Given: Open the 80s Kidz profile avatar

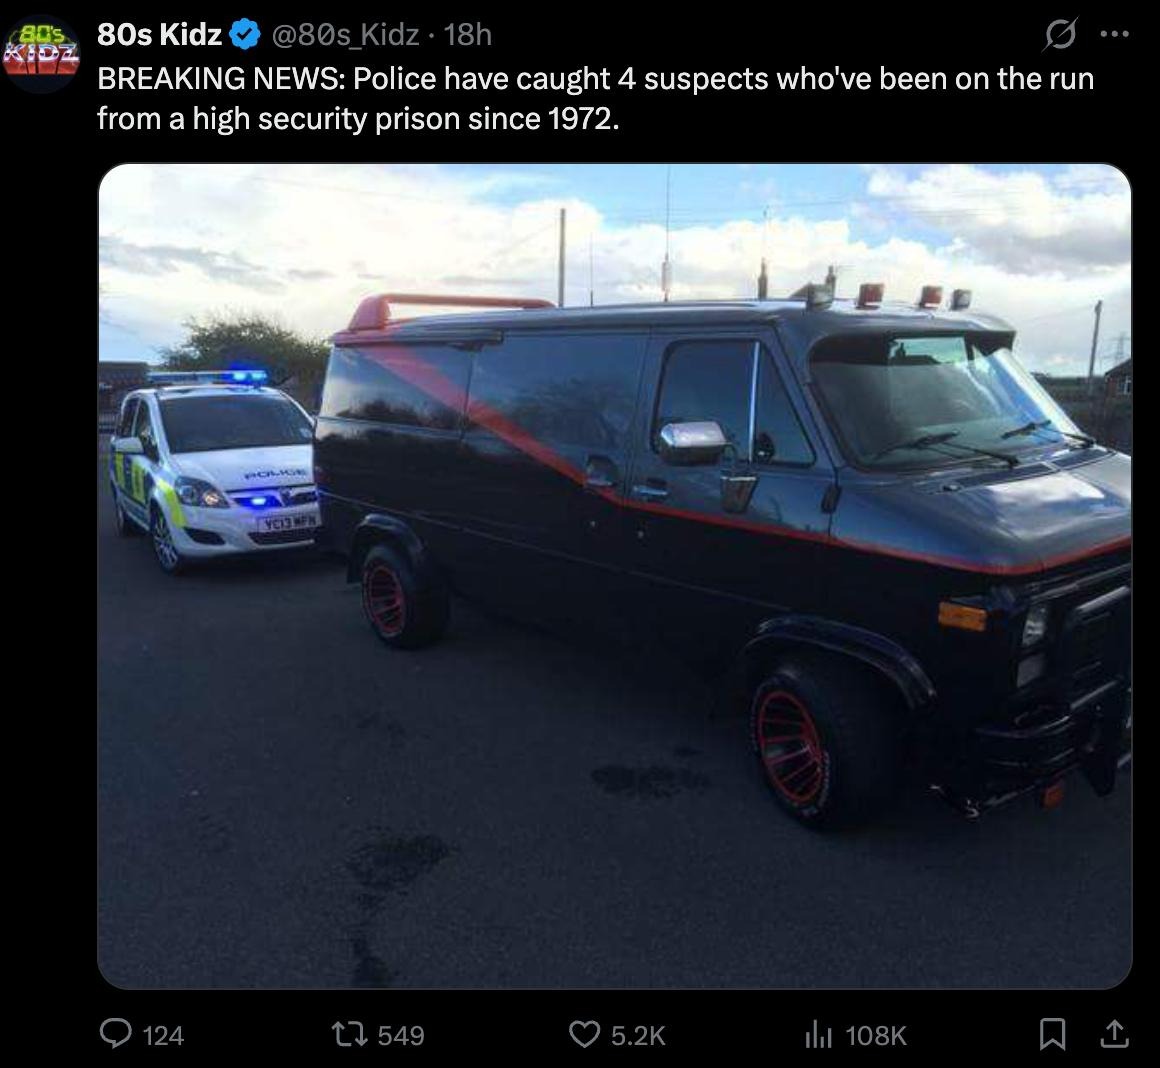Looking at the screenshot, I should (41, 53).
